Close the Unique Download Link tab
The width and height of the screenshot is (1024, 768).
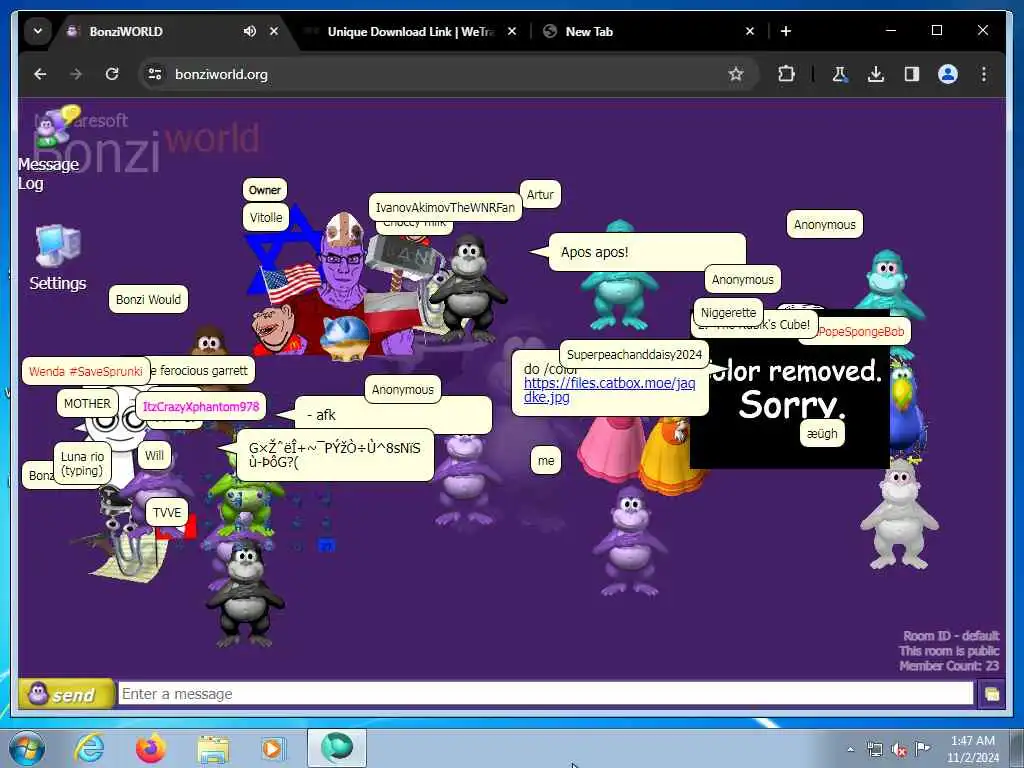[x=512, y=31]
